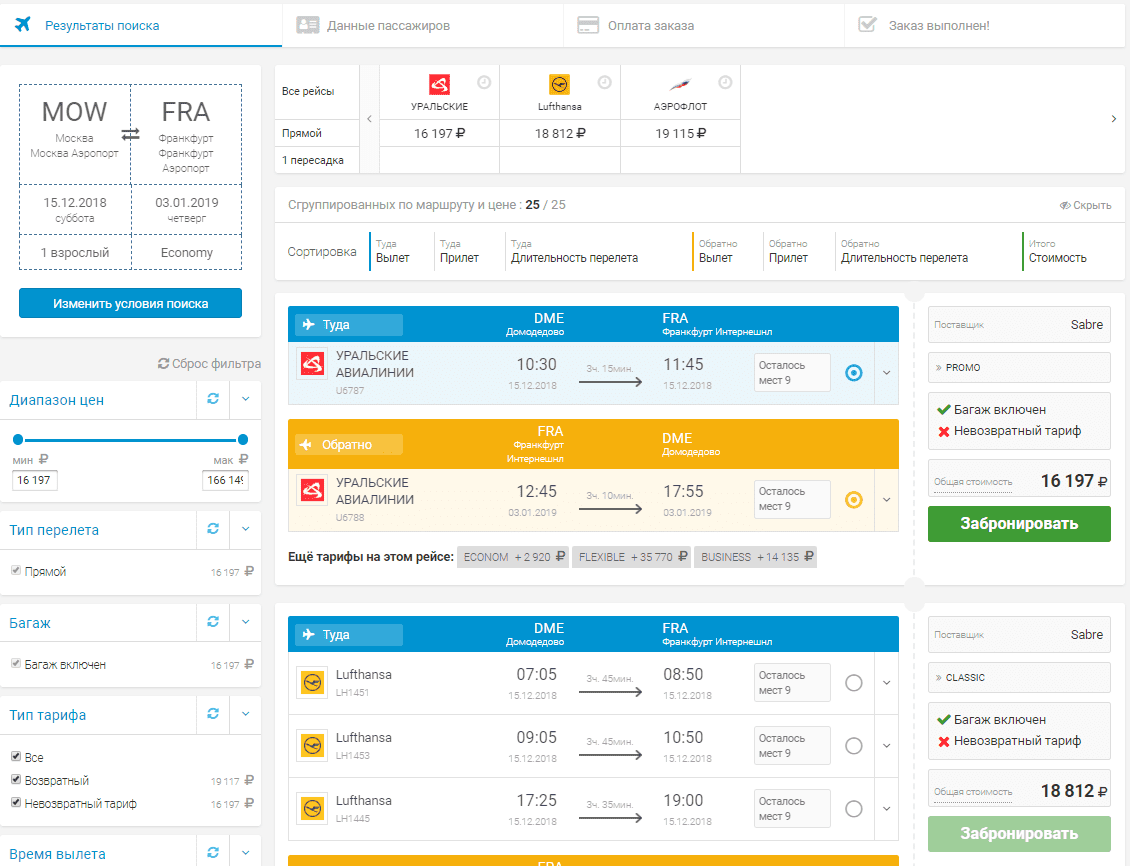Click the clock icon next to Аэрофлот column
This screenshot has height=866, width=1130.
(x=725, y=82)
